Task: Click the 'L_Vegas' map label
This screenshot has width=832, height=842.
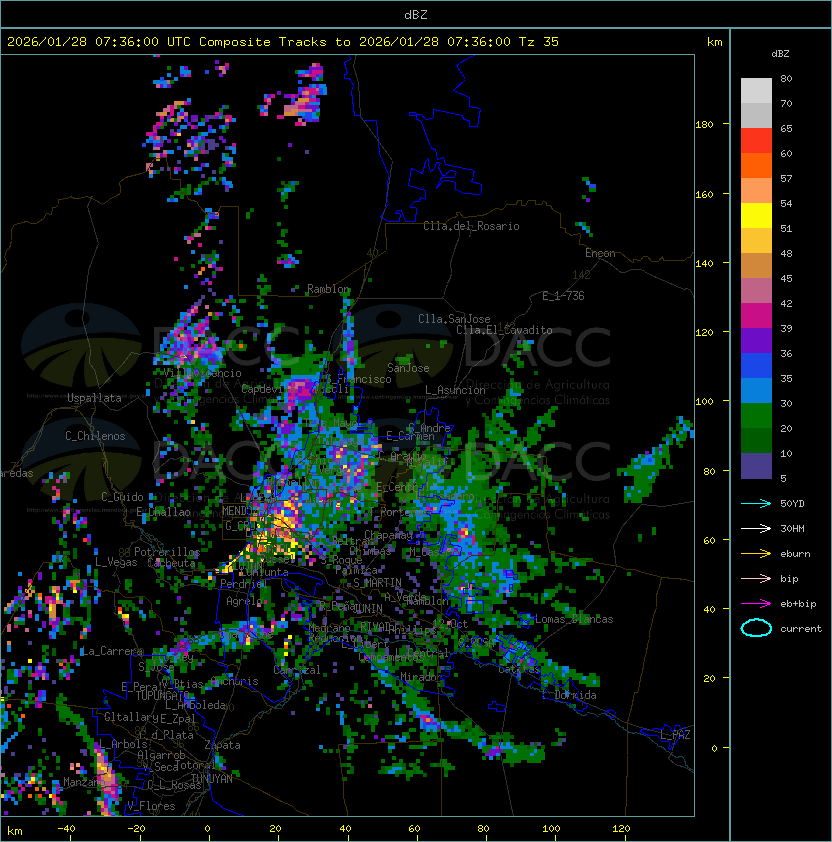Action: (x=116, y=562)
